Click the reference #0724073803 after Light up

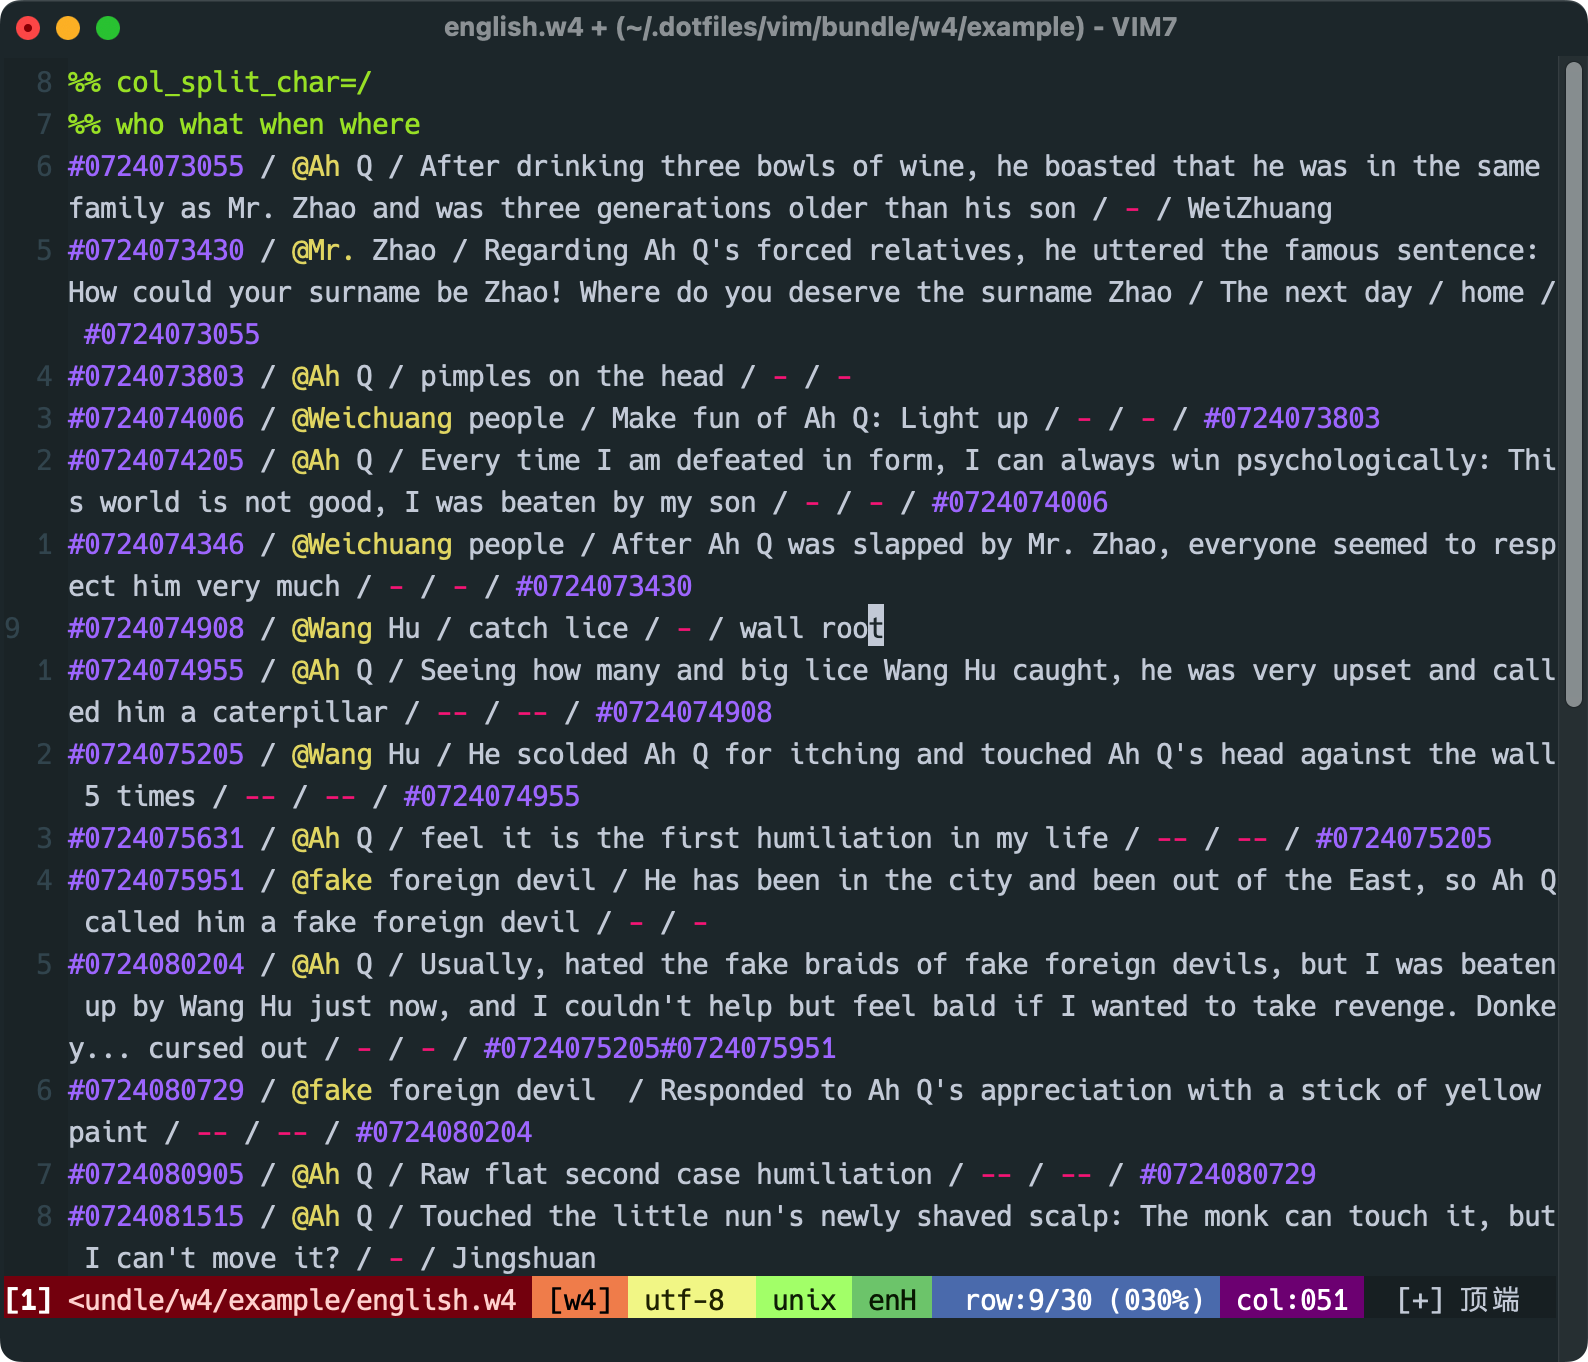1292,418
